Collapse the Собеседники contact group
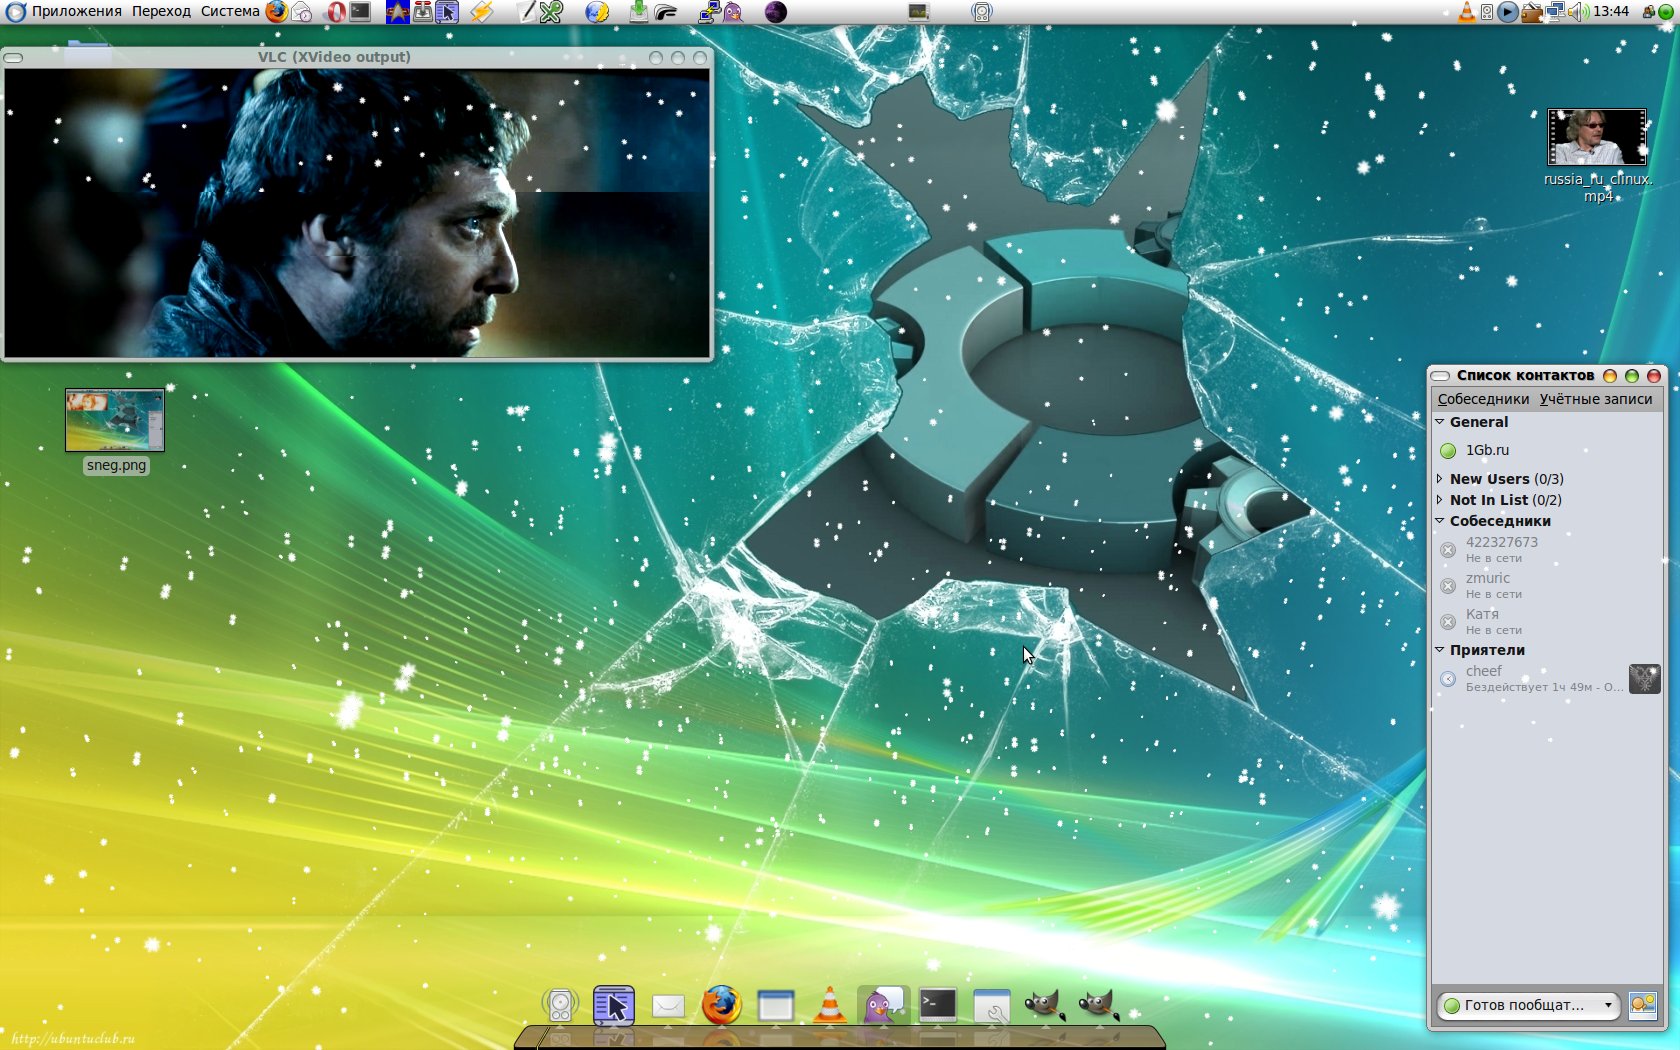Image resolution: width=1680 pixels, height=1050 pixels. [1440, 521]
